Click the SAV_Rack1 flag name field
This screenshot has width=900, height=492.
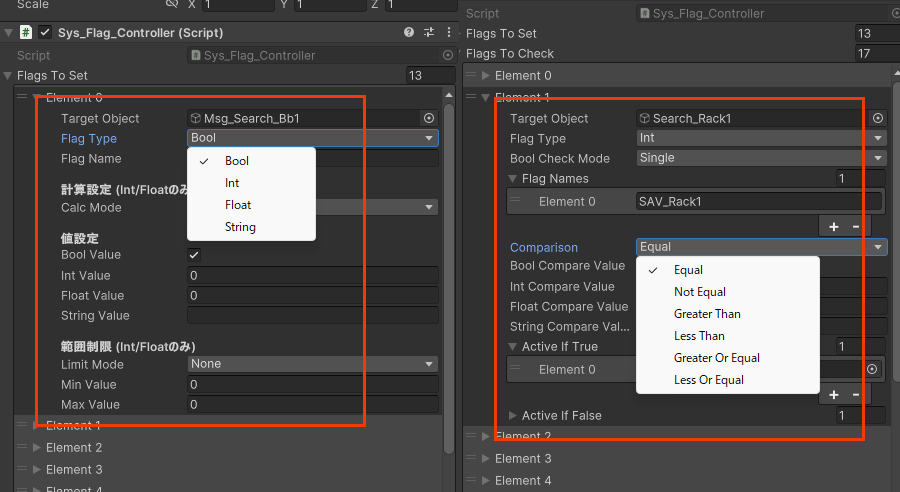758,202
